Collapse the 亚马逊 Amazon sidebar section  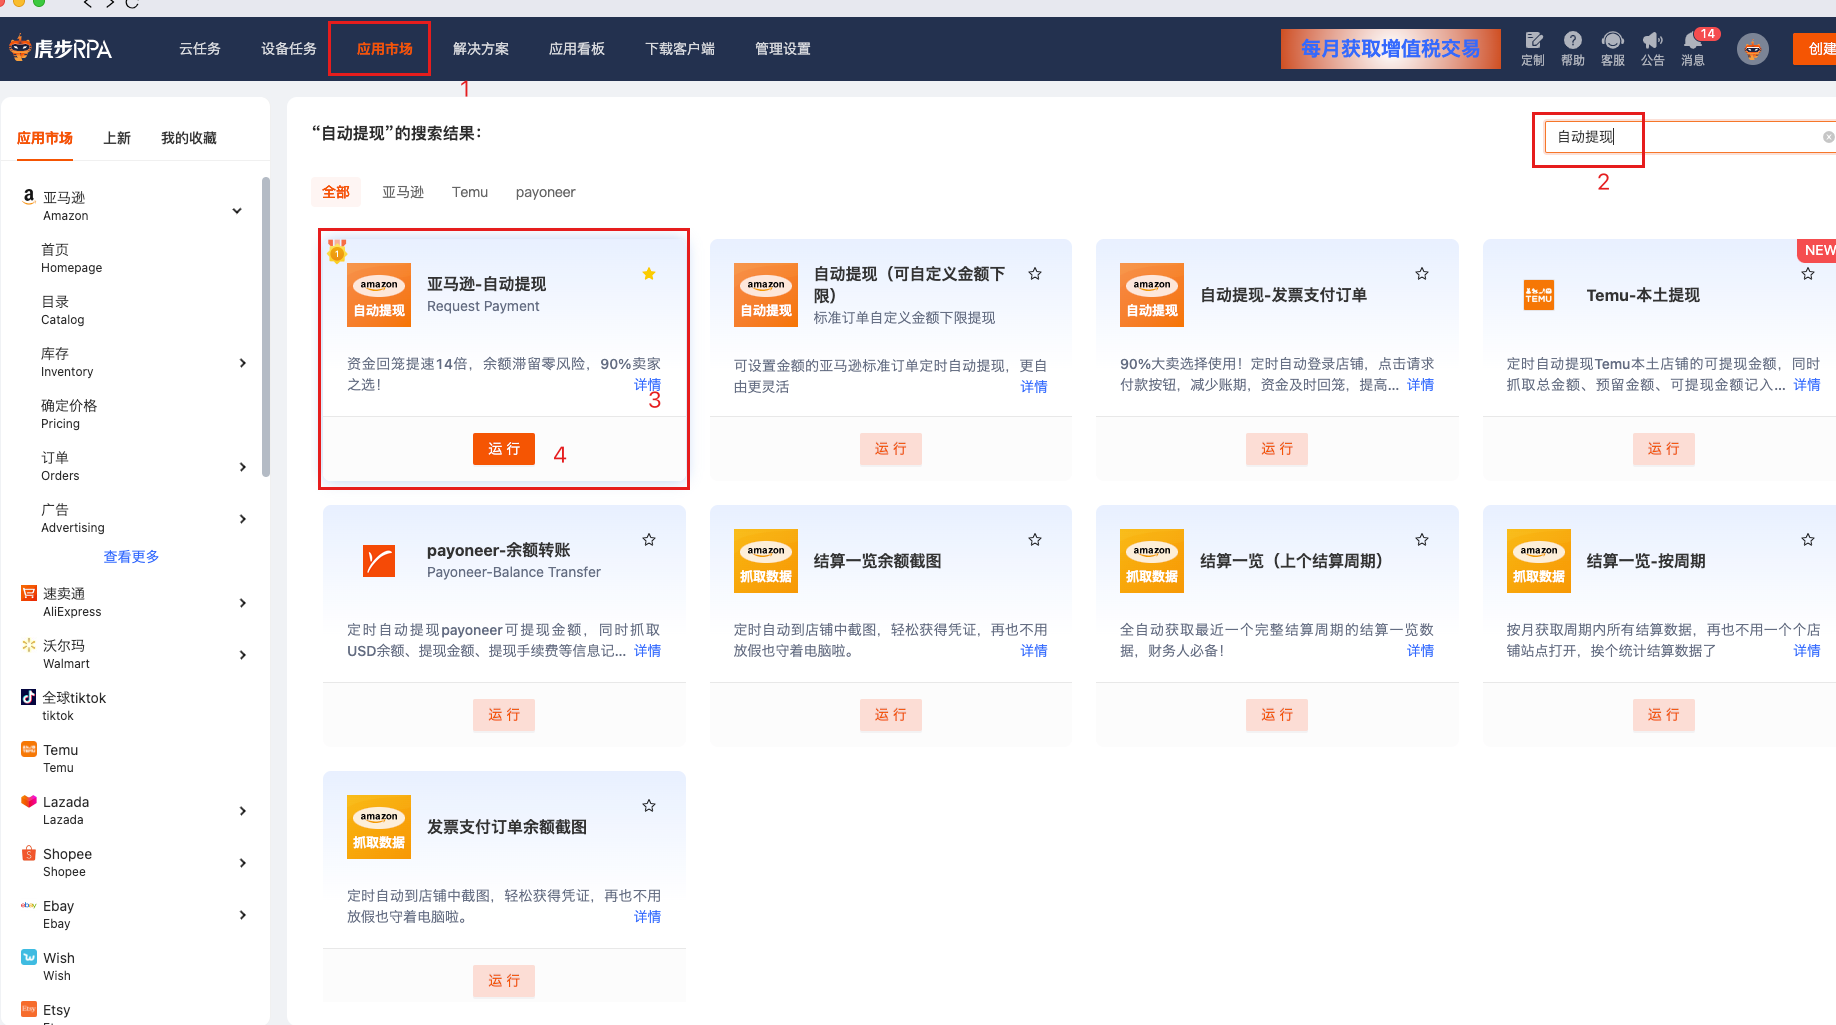pos(237,211)
